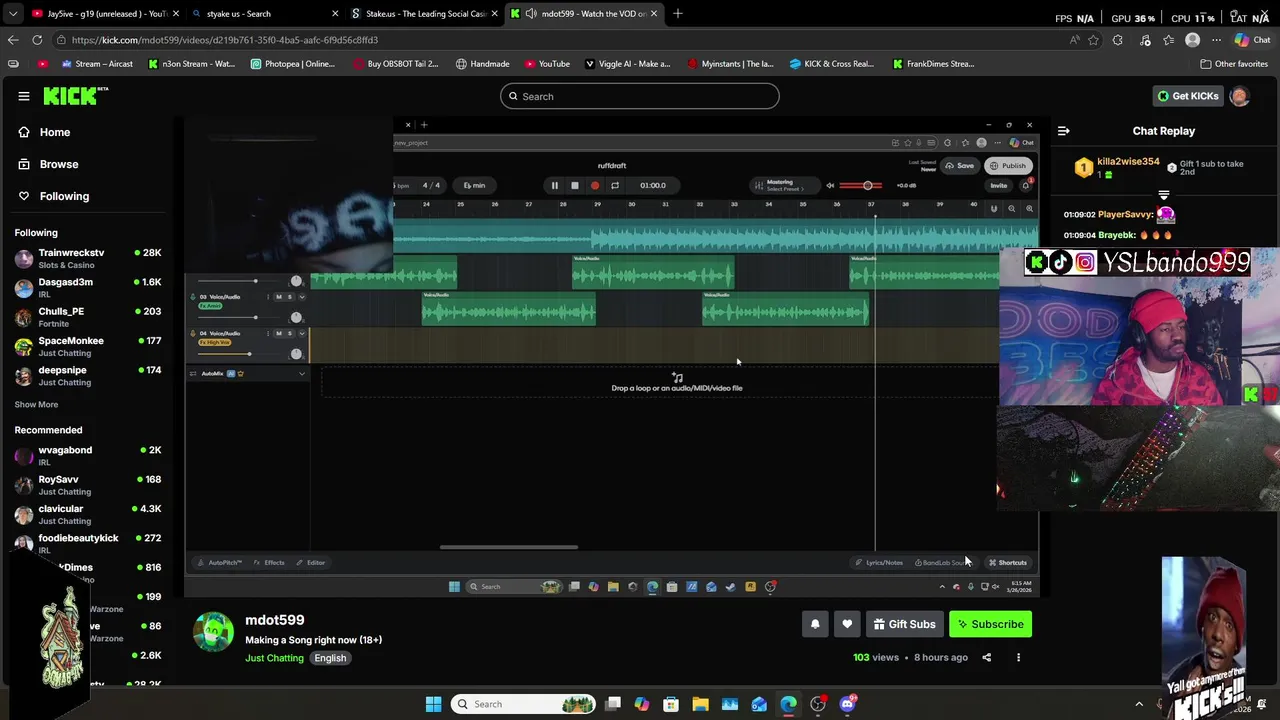
Task: Click the Gift Subs button
Action: [904, 624]
